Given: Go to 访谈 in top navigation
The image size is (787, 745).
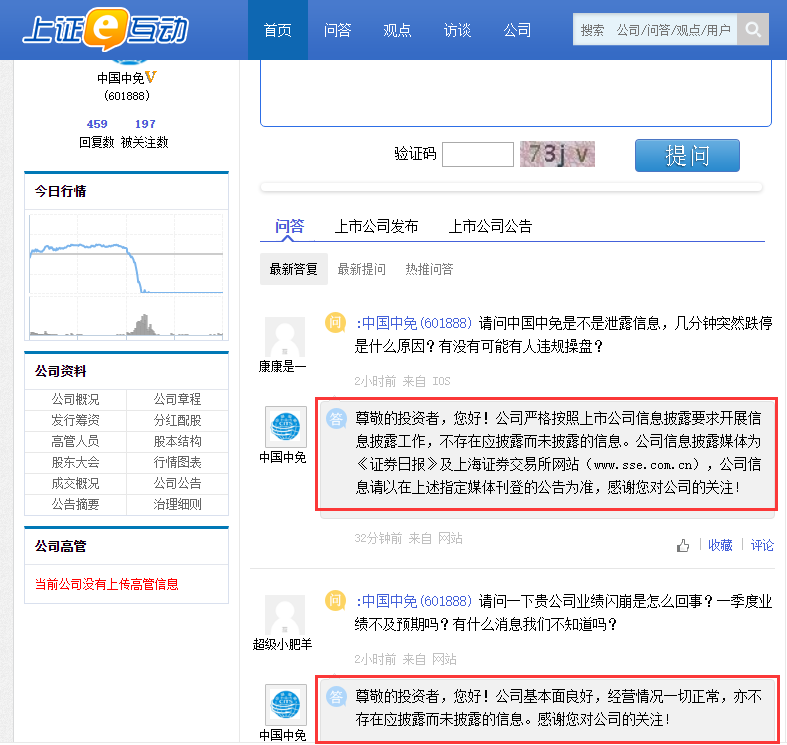Looking at the screenshot, I should pos(457,30).
